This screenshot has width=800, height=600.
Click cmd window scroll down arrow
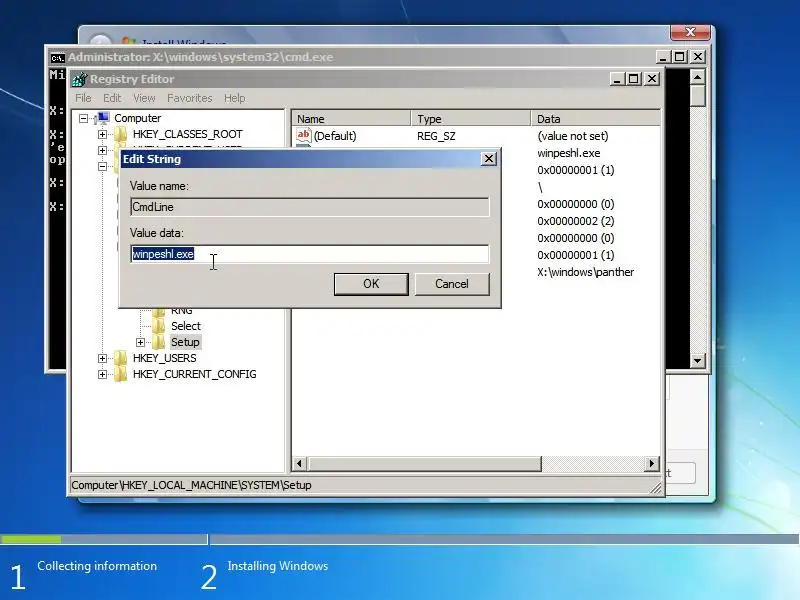pos(697,361)
